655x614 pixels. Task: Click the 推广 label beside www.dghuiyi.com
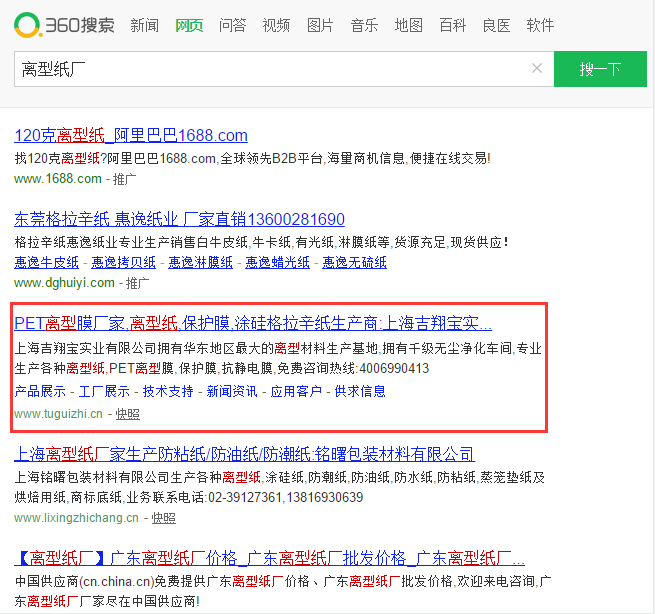click(x=137, y=283)
